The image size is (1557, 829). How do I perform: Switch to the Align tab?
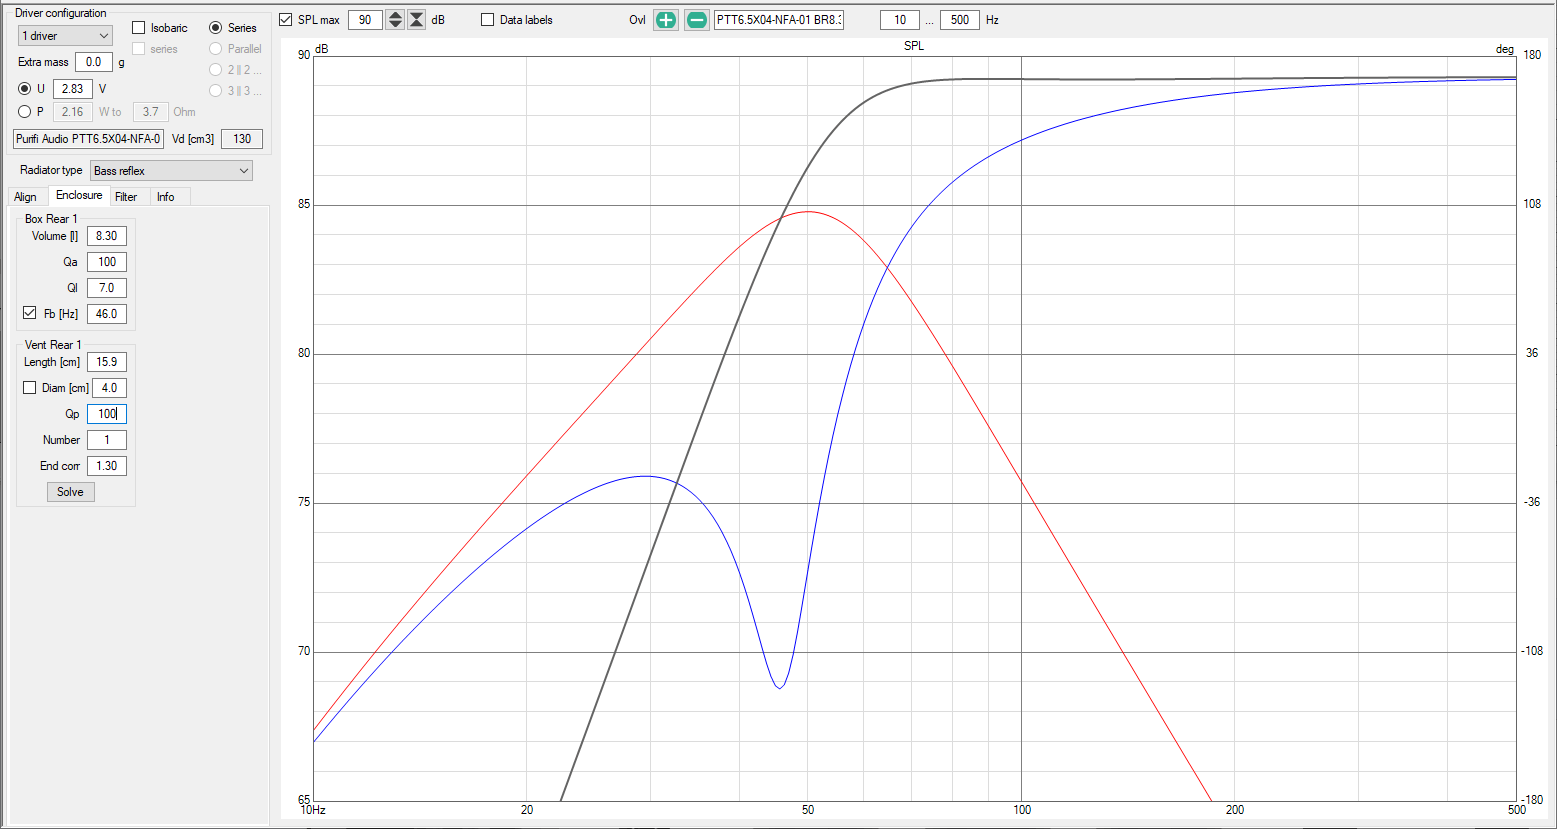[26, 197]
